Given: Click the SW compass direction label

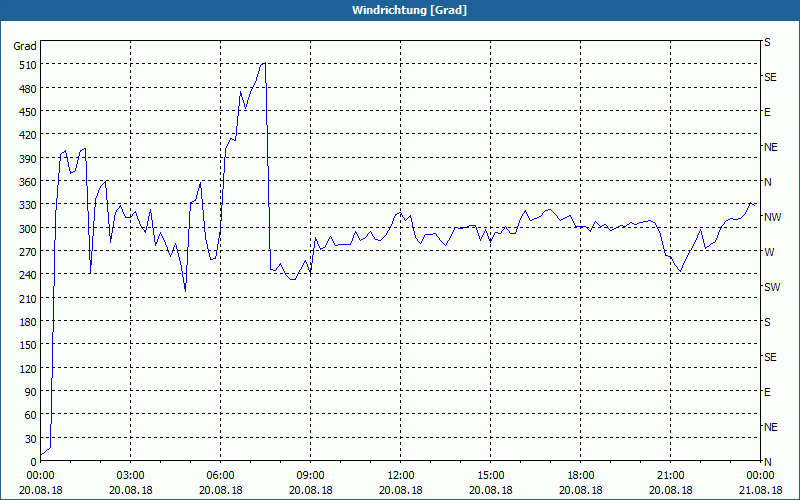Looking at the screenshot, I should click(x=772, y=287).
